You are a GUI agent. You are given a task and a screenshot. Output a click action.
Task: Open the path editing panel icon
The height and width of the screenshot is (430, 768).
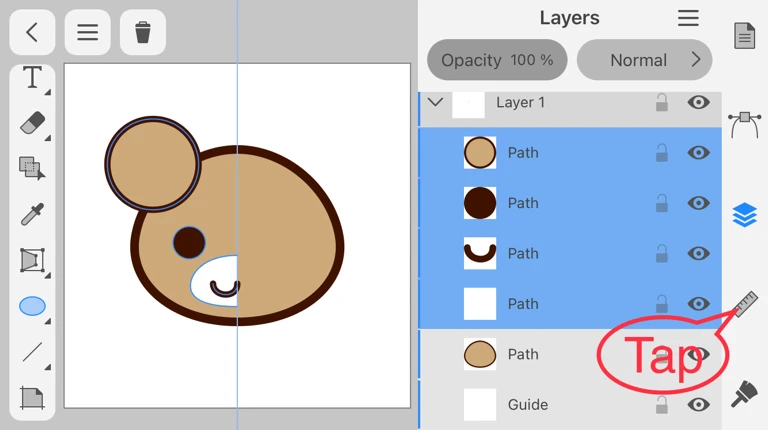click(744, 125)
